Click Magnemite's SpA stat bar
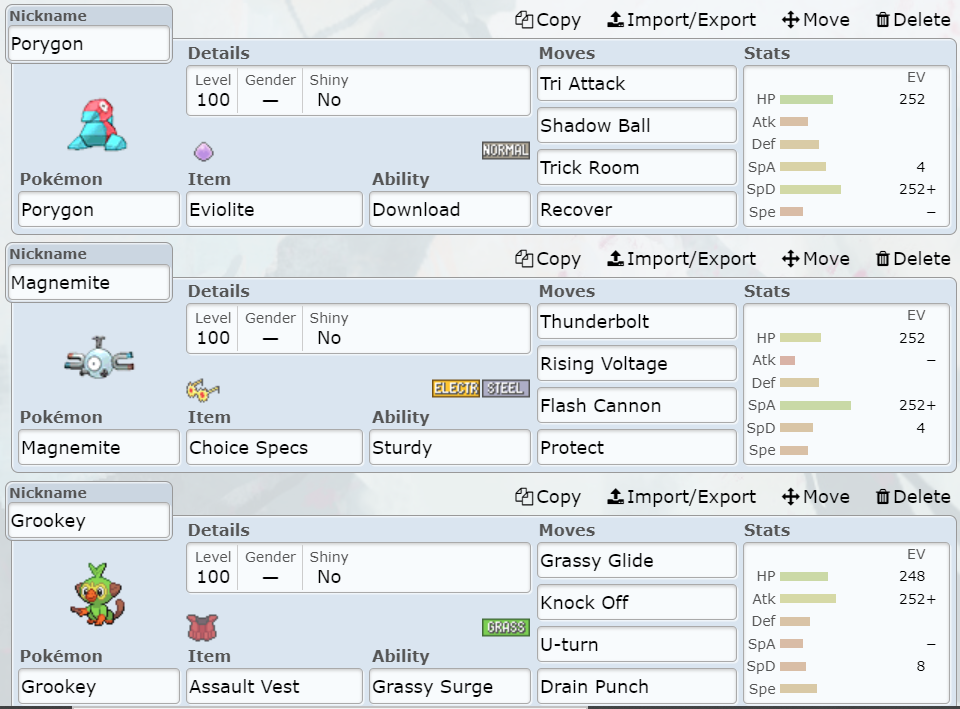The image size is (960, 709). coord(816,405)
